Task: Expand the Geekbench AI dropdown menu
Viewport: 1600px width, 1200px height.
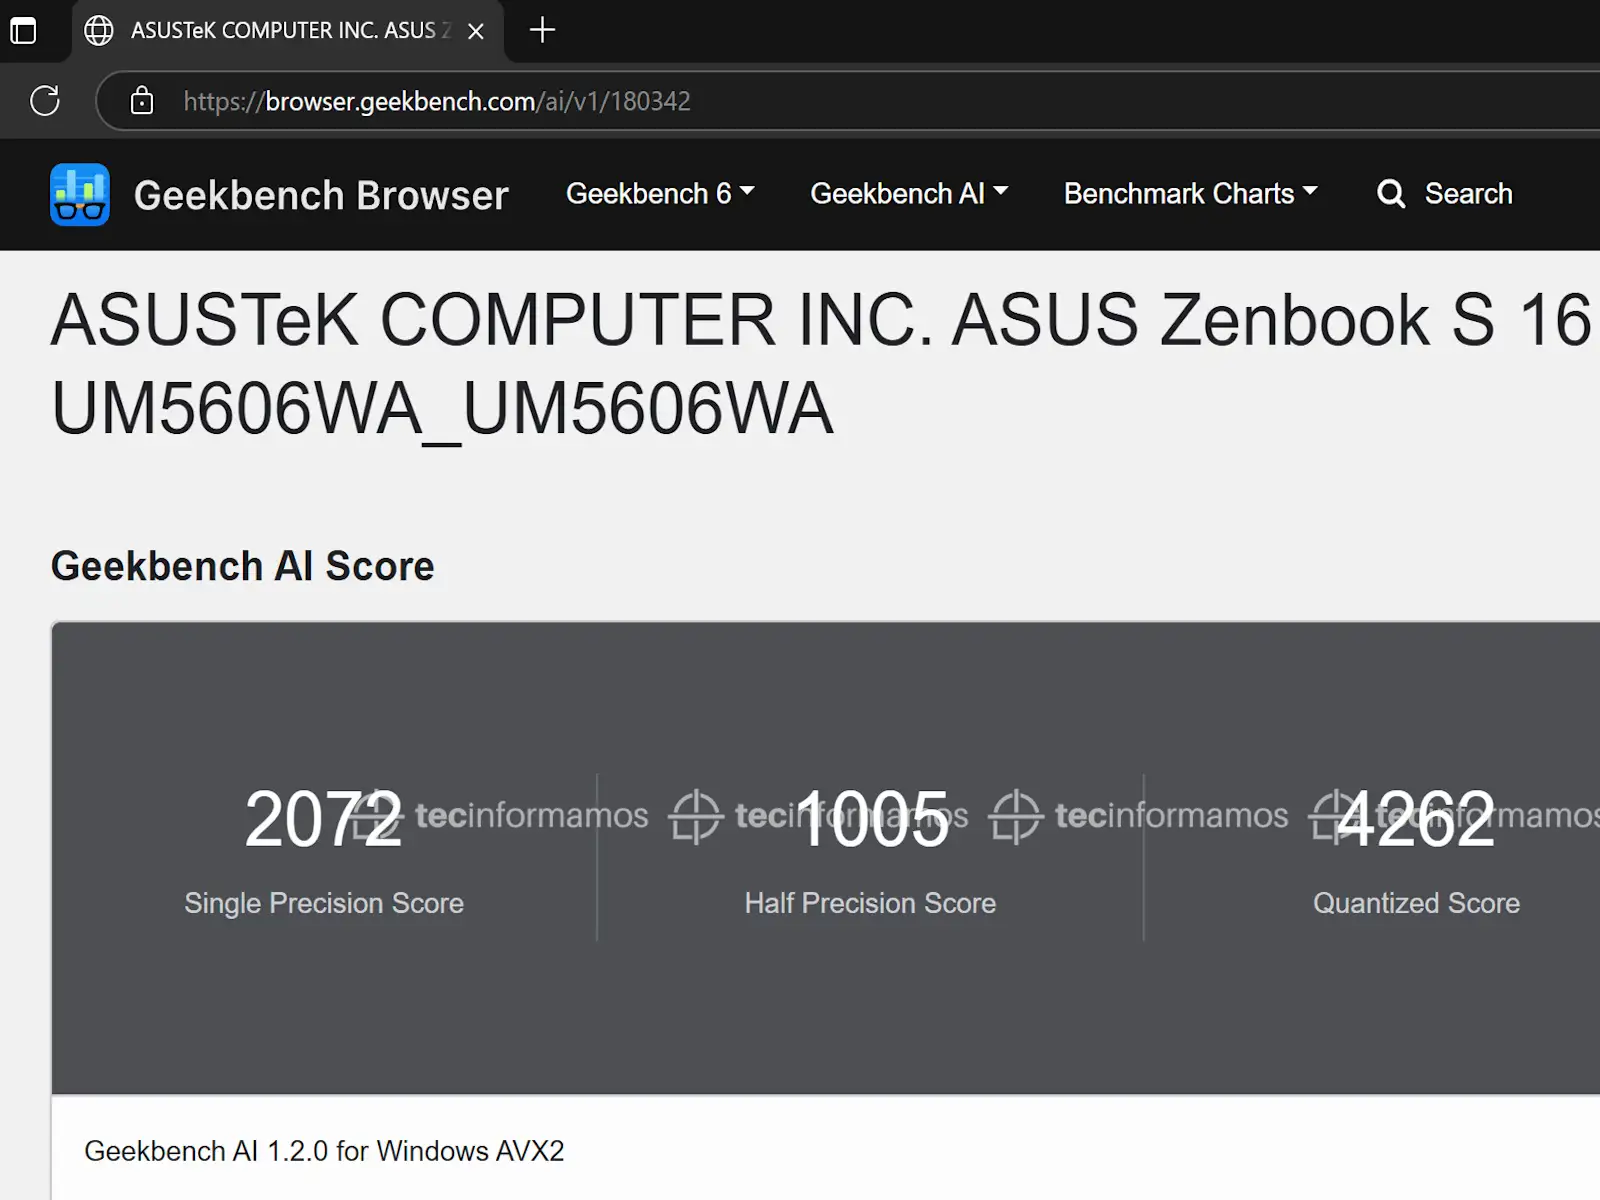Action: (x=908, y=194)
